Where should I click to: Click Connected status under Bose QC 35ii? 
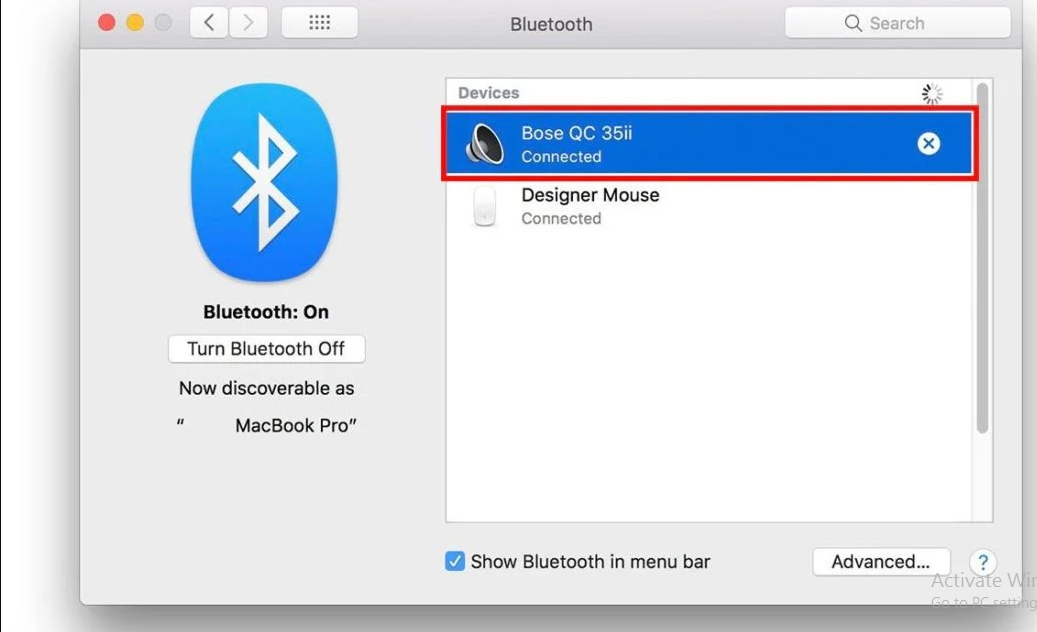[561, 157]
